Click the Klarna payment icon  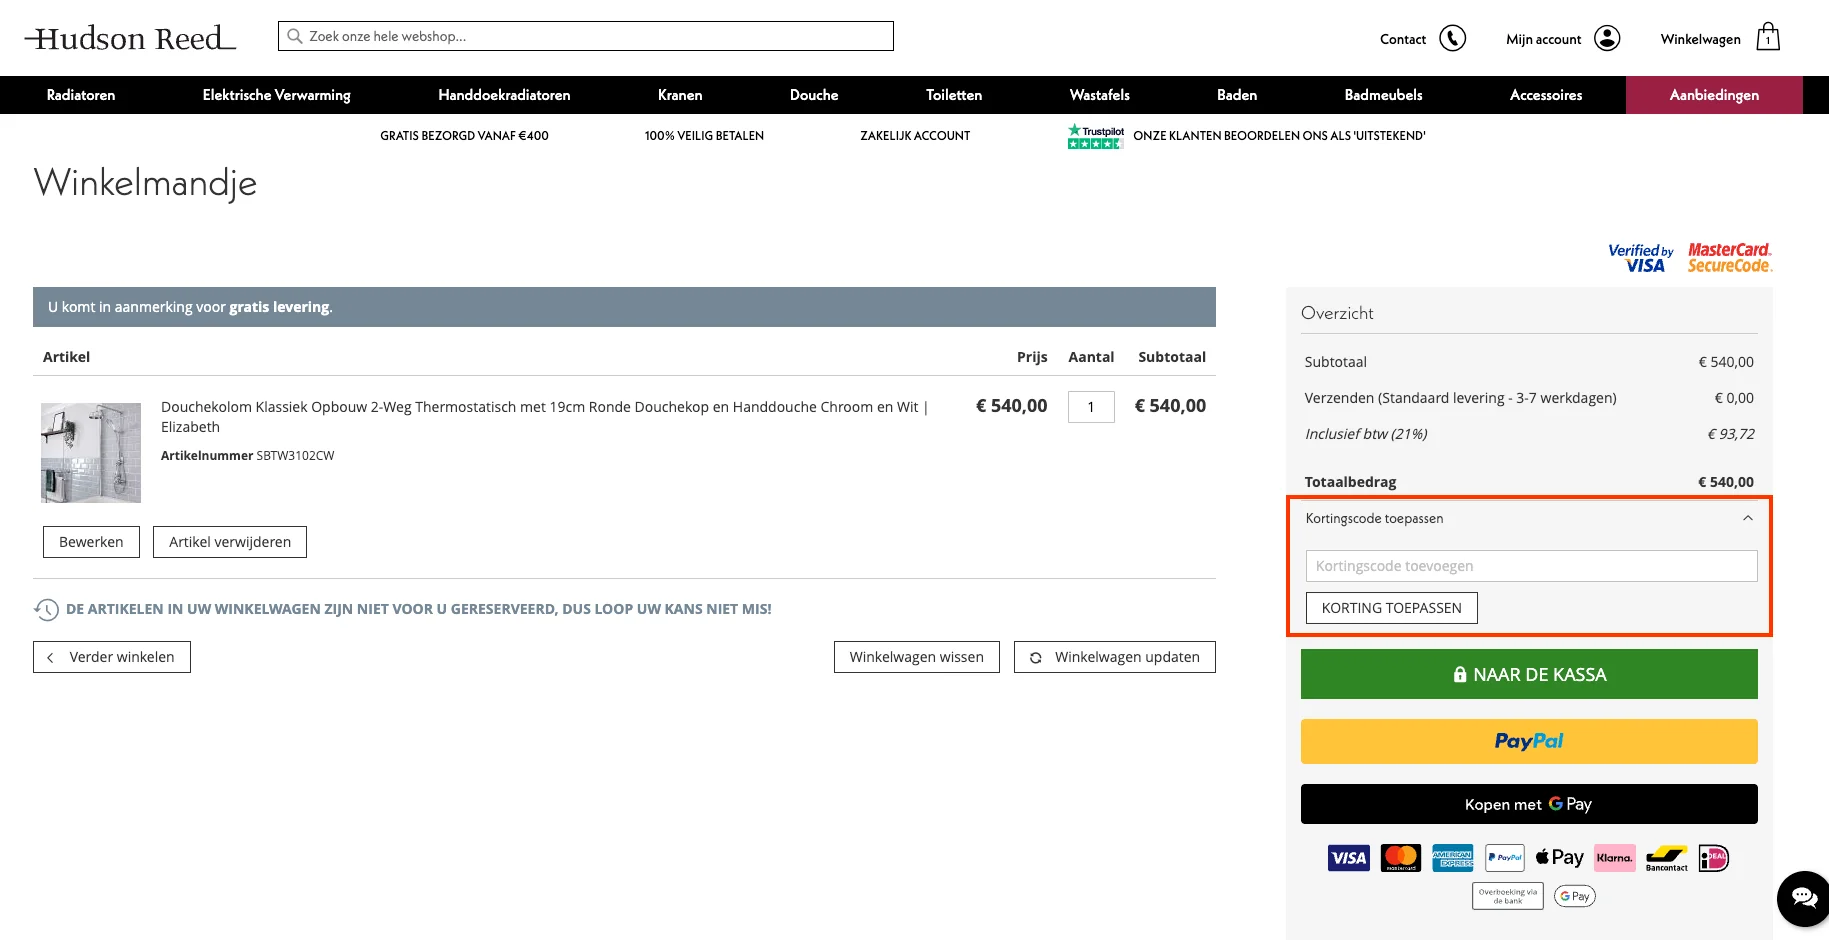(1614, 858)
